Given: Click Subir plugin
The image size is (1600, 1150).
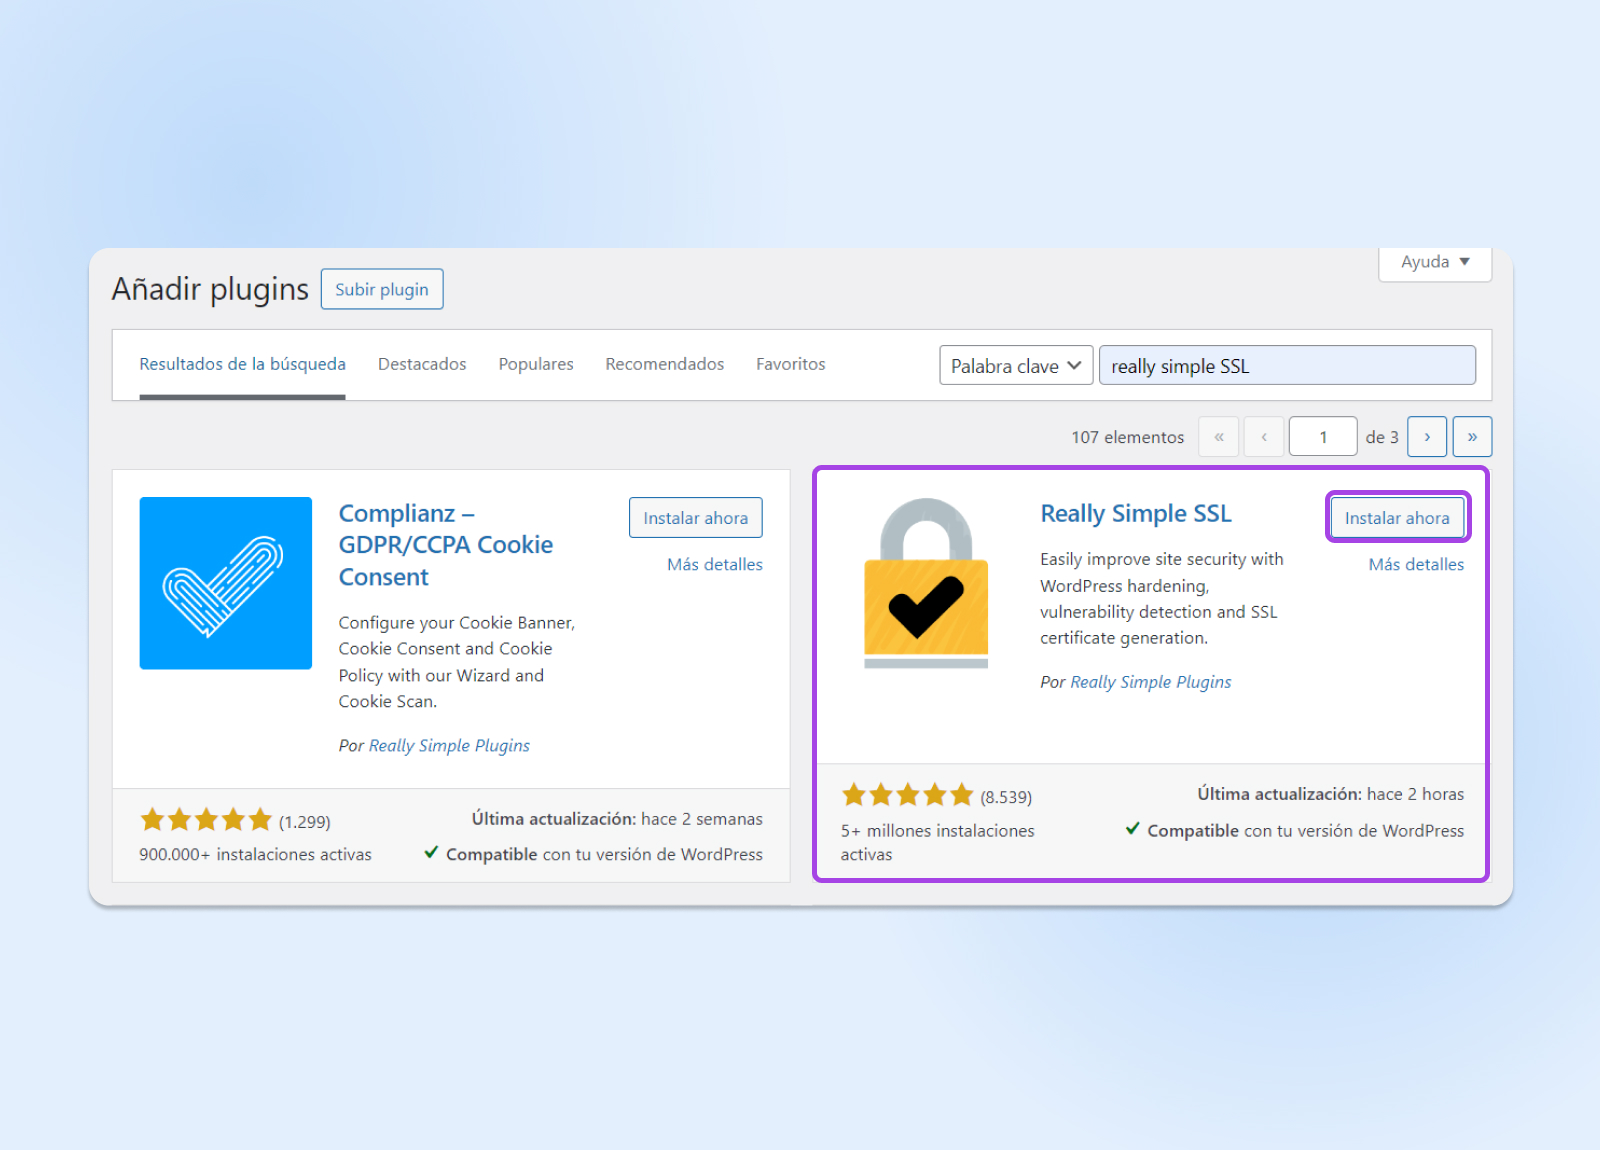Looking at the screenshot, I should click(x=381, y=289).
